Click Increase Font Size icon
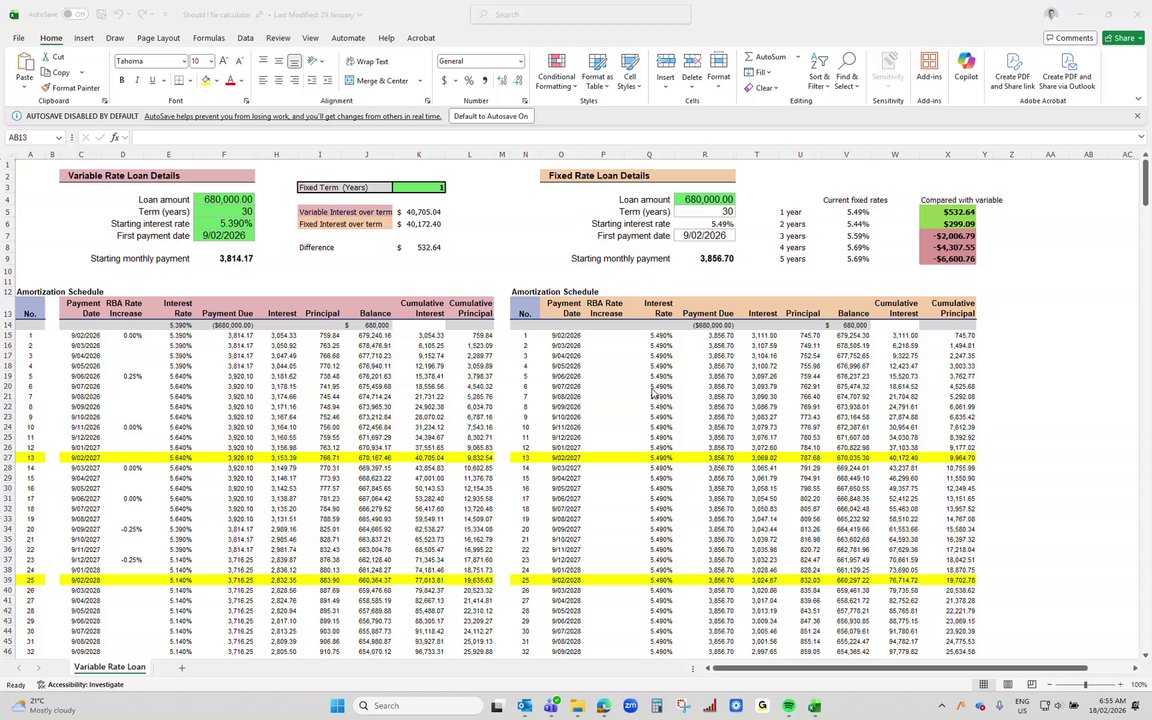The height and width of the screenshot is (720, 1152). [x=223, y=61]
